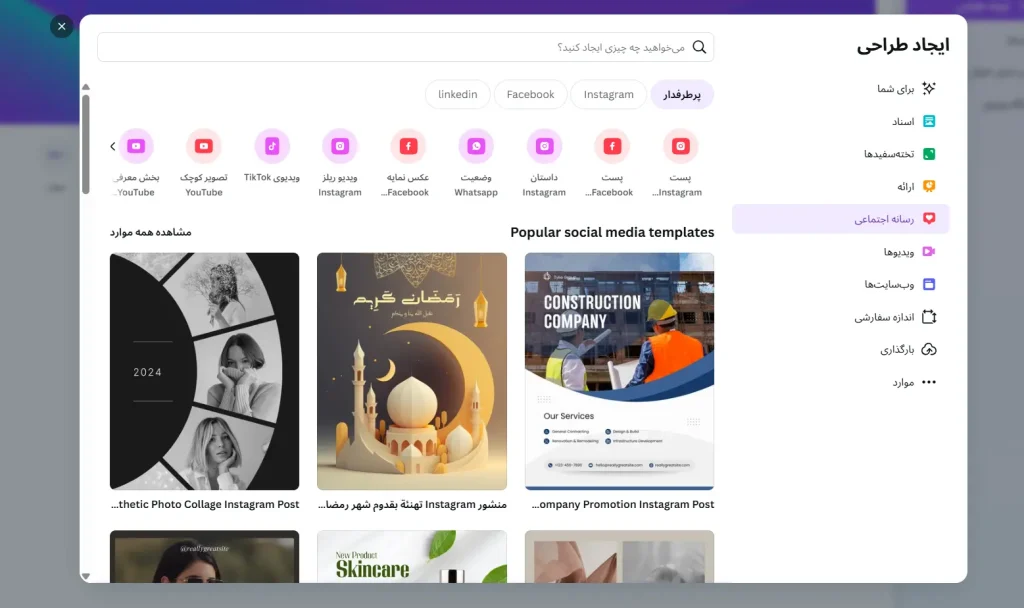Click the 'ویدیوها' label in the sidebar
1024x608 pixels.
[899, 252]
